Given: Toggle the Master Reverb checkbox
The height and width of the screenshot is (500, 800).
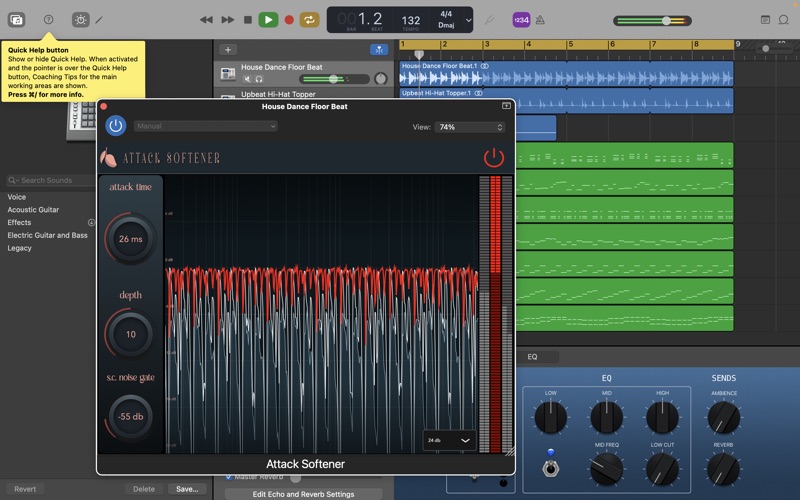Looking at the screenshot, I should pyautogui.click(x=229, y=477).
